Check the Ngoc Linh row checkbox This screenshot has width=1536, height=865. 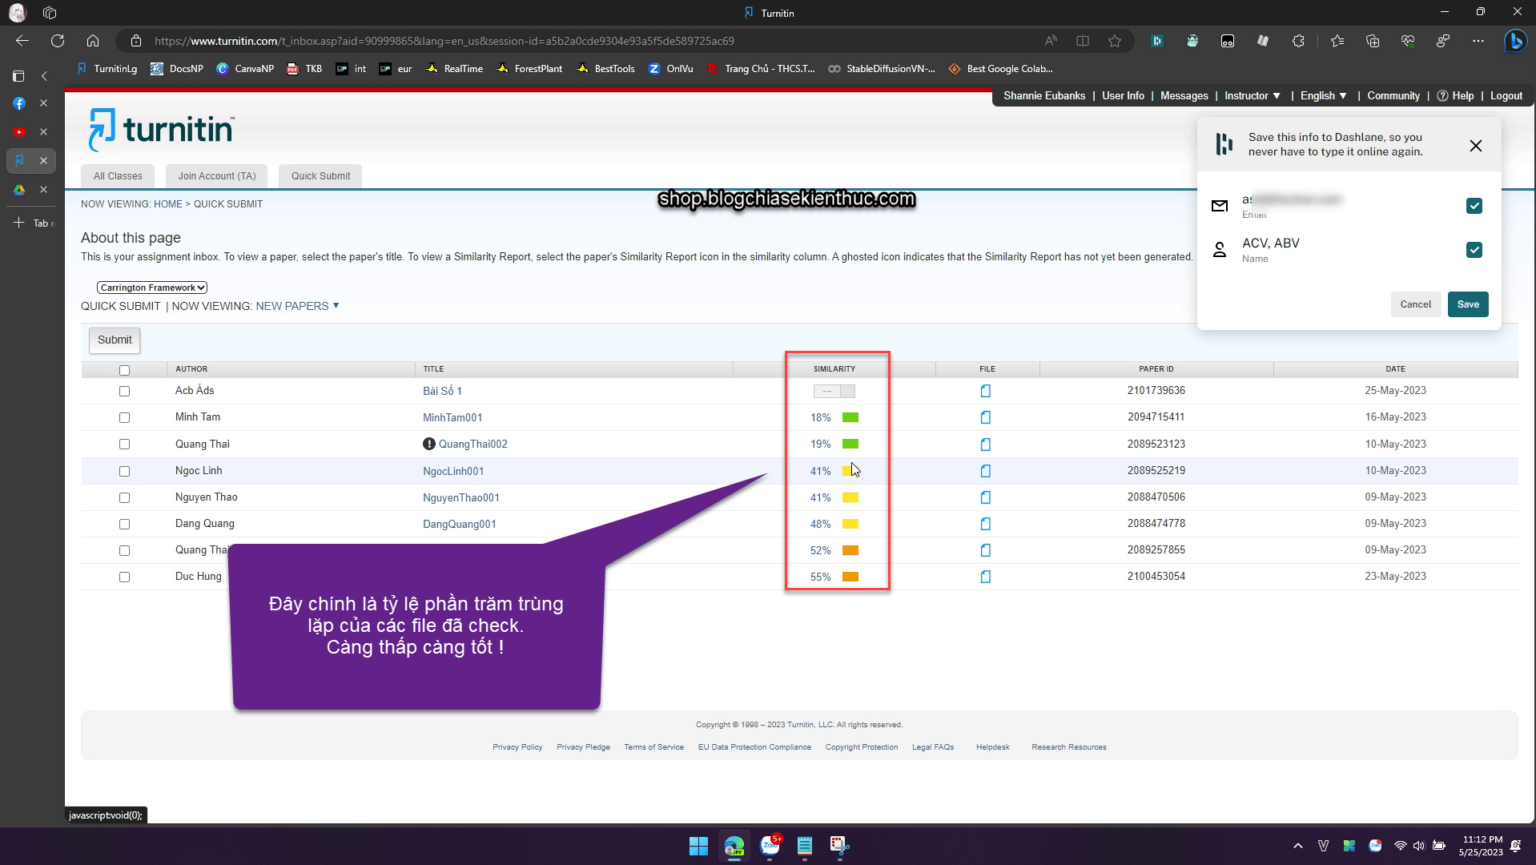[124, 471]
